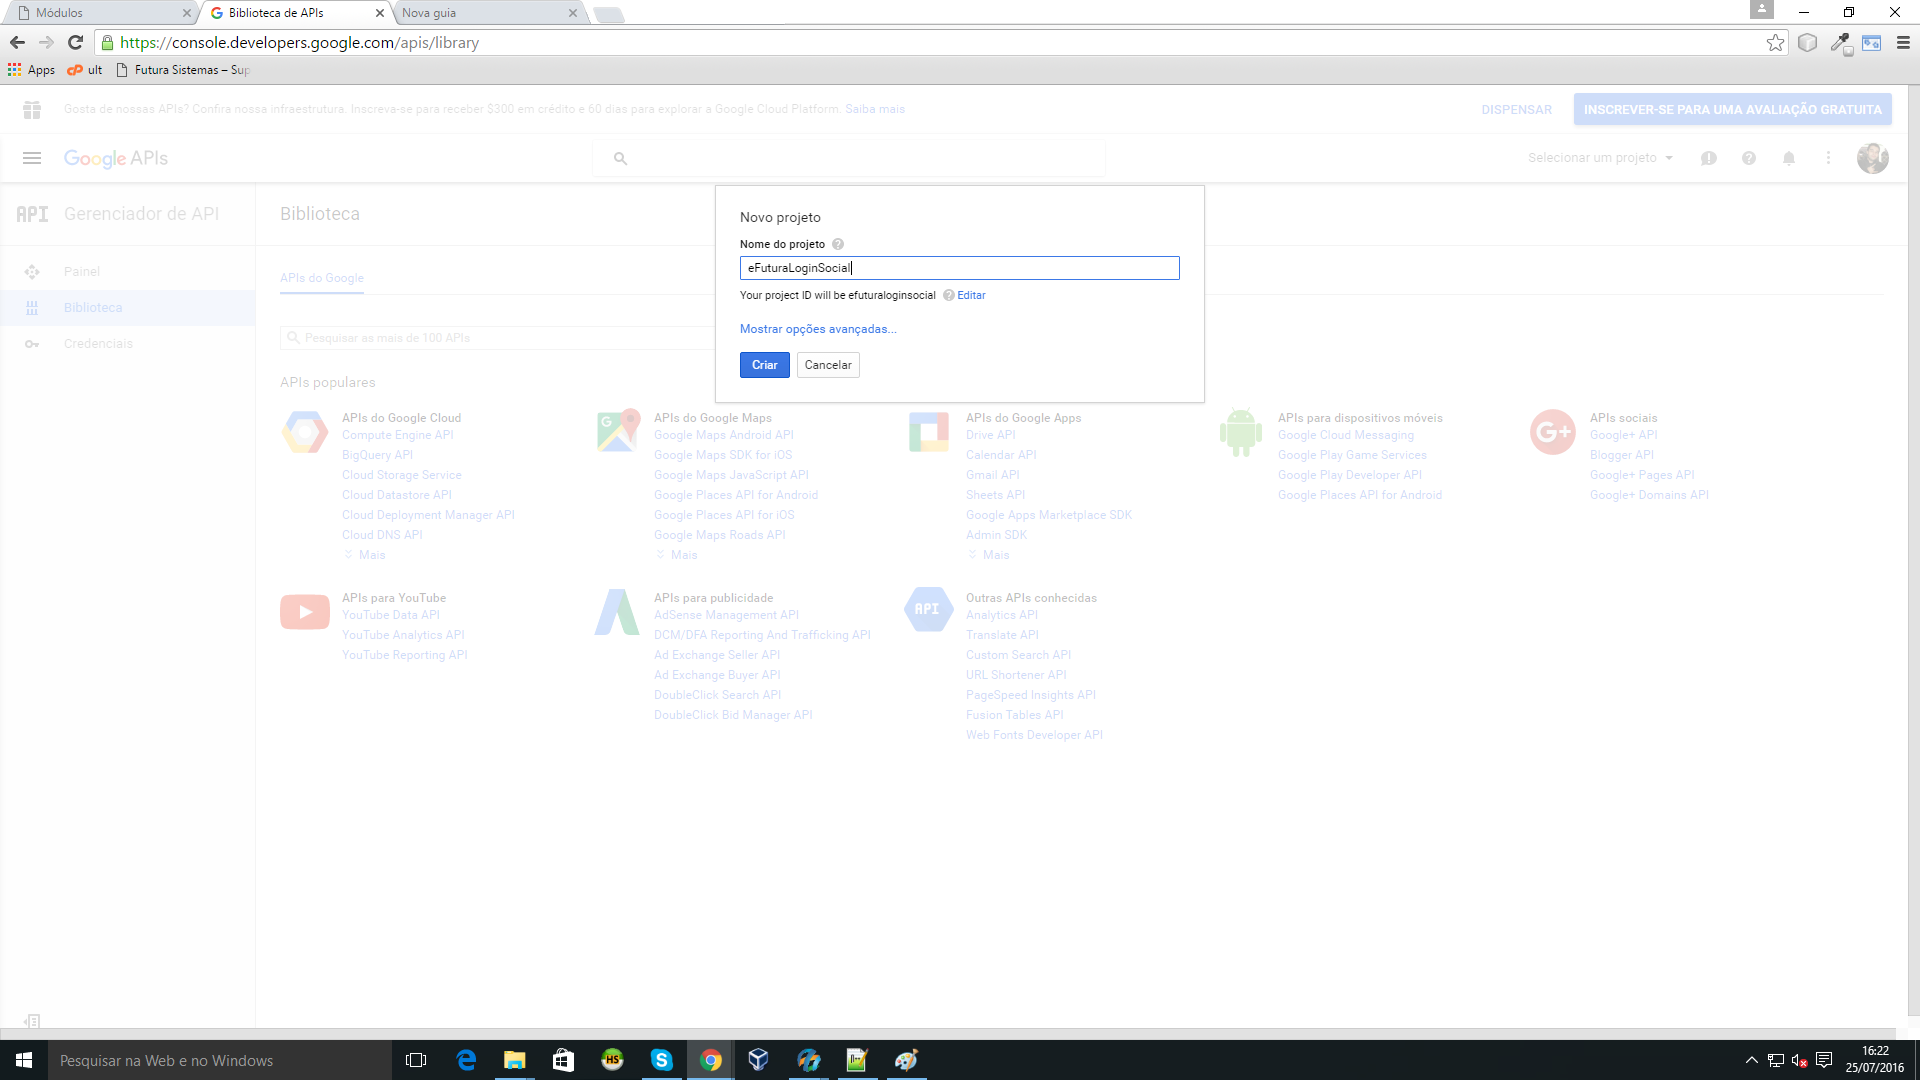
Task: Open Compute Engine API link
Action: (398, 435)
